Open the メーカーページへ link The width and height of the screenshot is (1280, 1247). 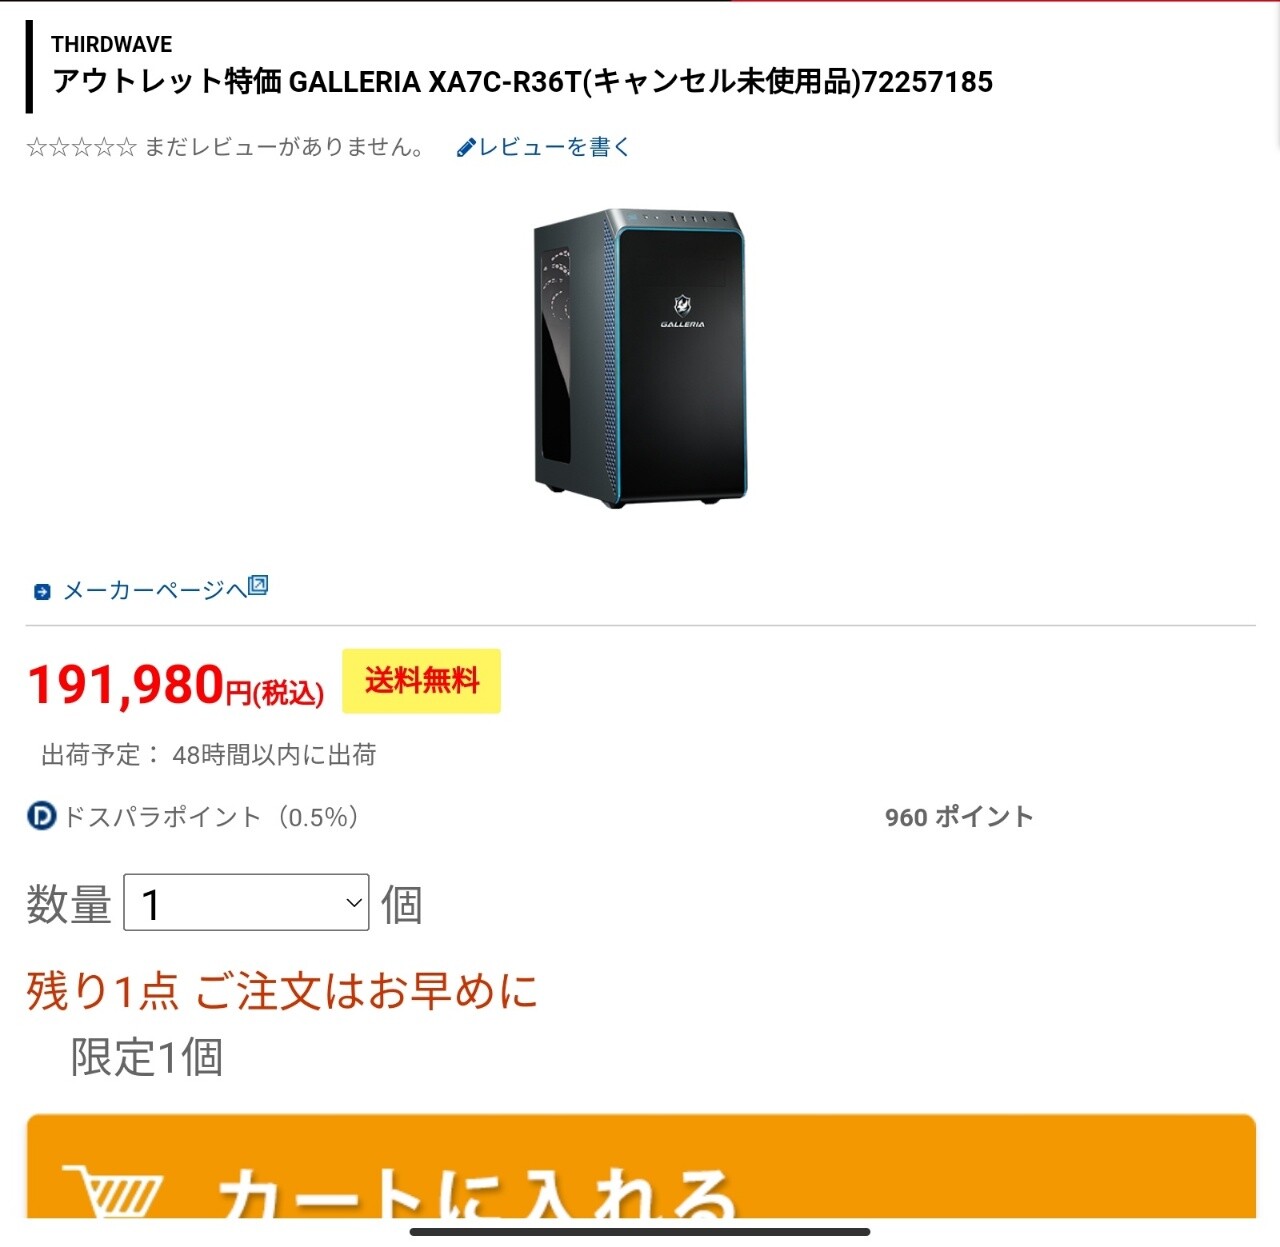(x=154, y=590)
